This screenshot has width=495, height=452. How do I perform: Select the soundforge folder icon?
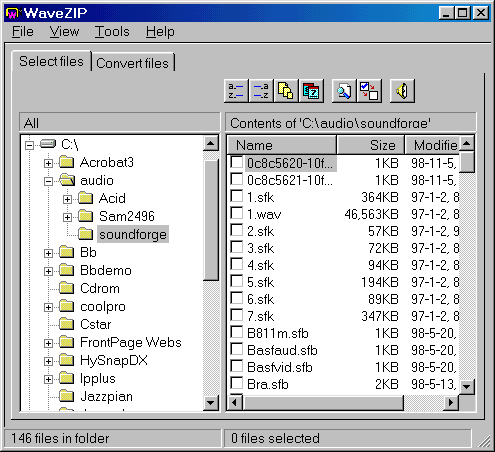click(x=86, y=234)
